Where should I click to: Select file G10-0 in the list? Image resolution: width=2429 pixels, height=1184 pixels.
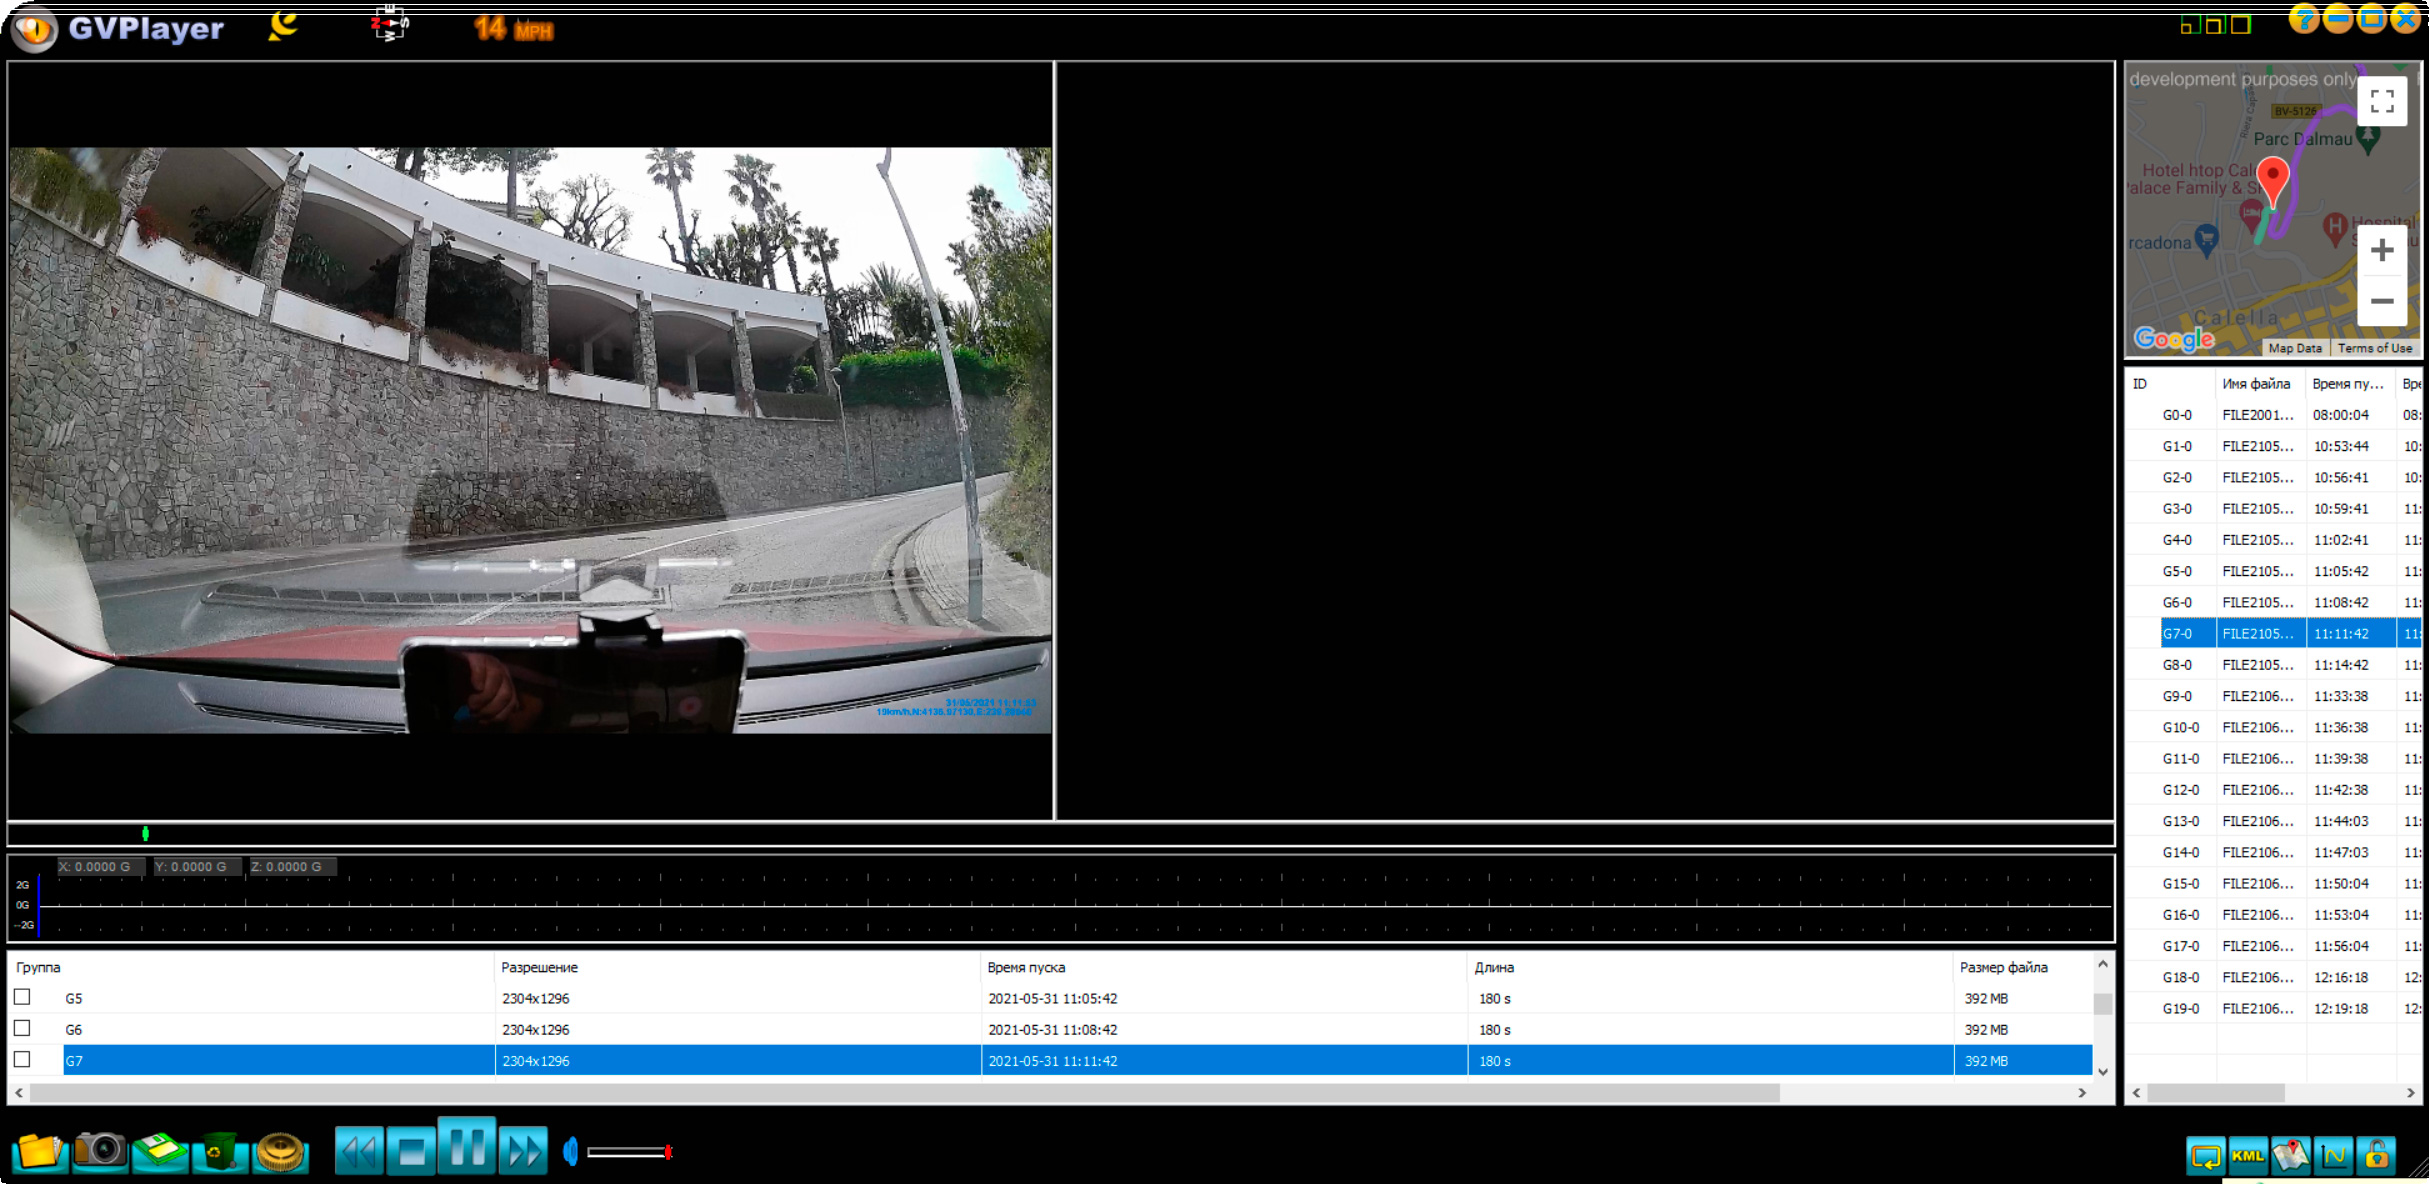(2180, 727)
